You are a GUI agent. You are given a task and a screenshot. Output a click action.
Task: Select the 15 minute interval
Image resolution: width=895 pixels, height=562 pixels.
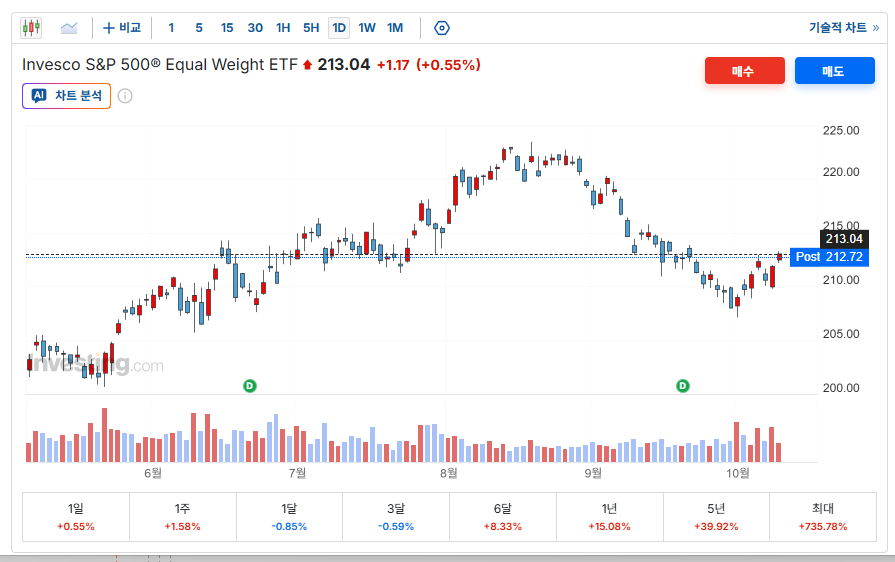(227, 27)
